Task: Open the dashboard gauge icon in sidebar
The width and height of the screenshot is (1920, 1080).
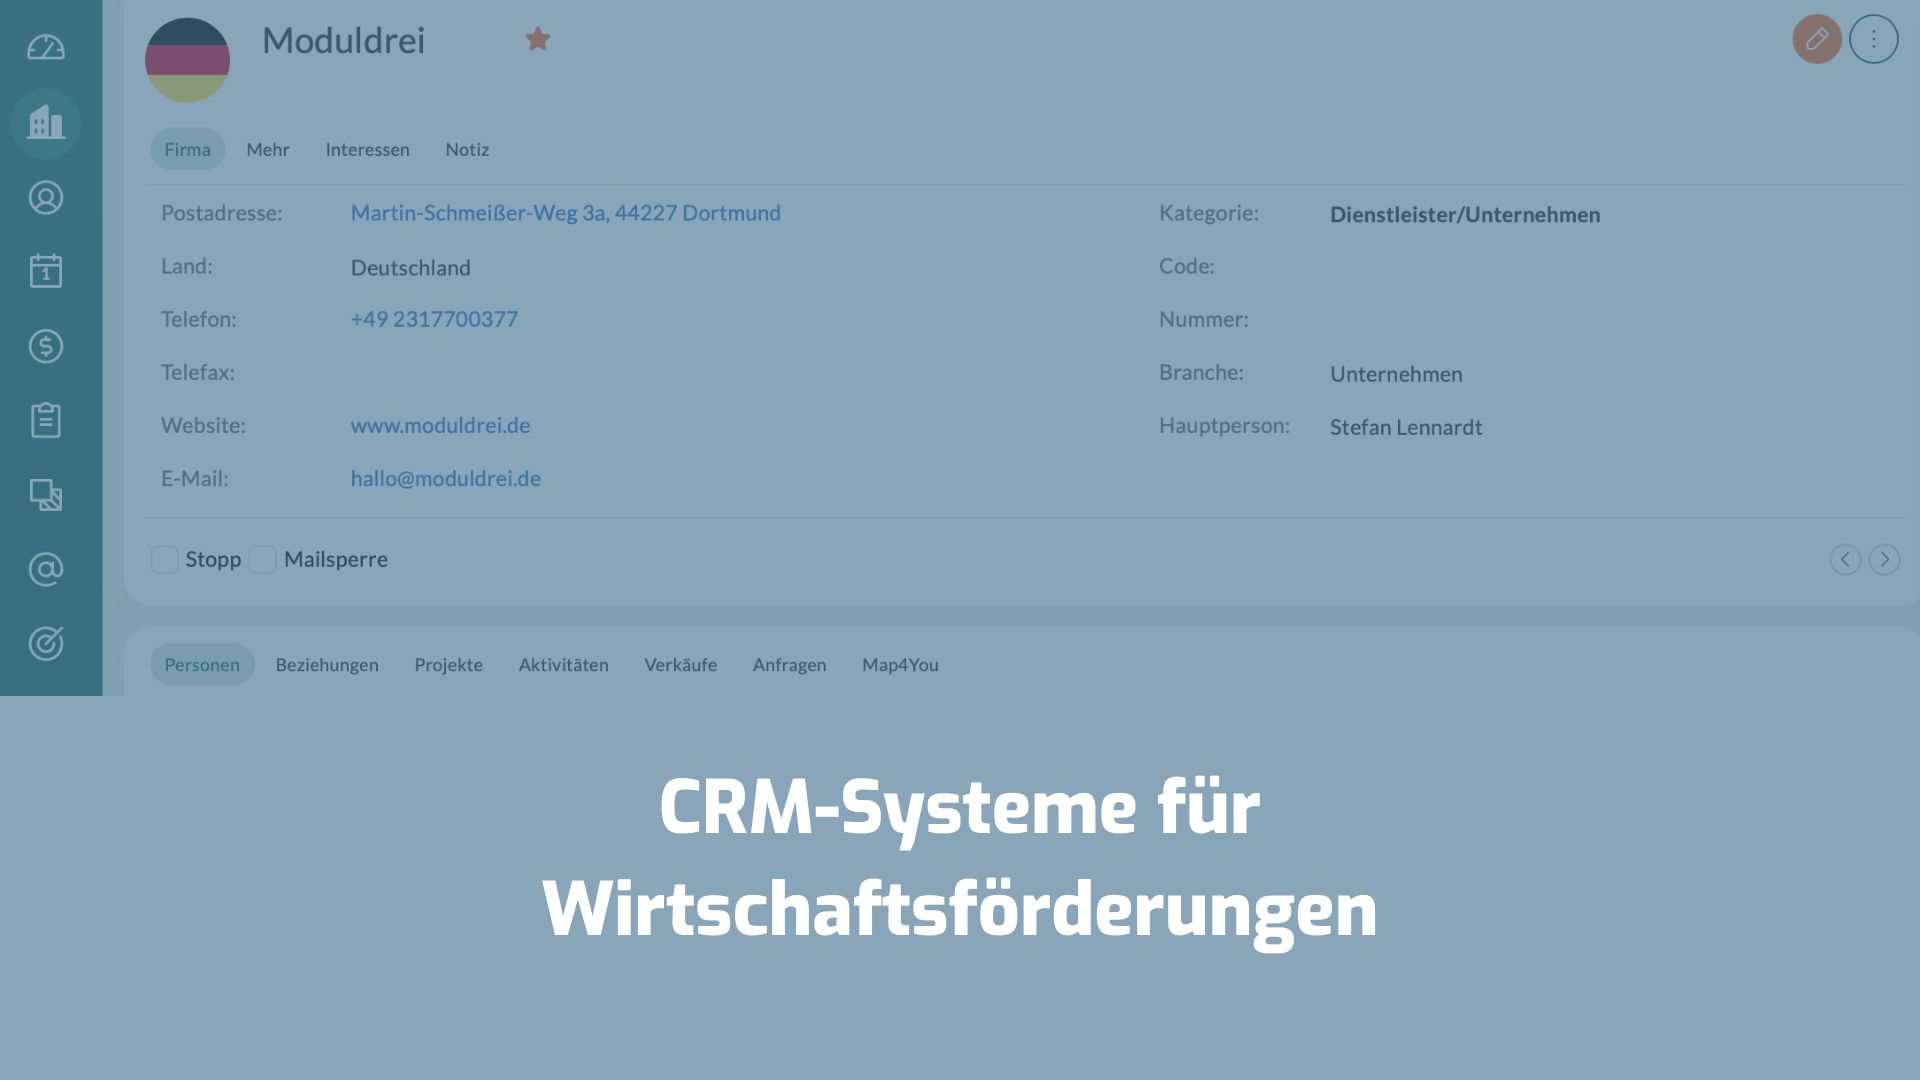Action: (46, 48)
